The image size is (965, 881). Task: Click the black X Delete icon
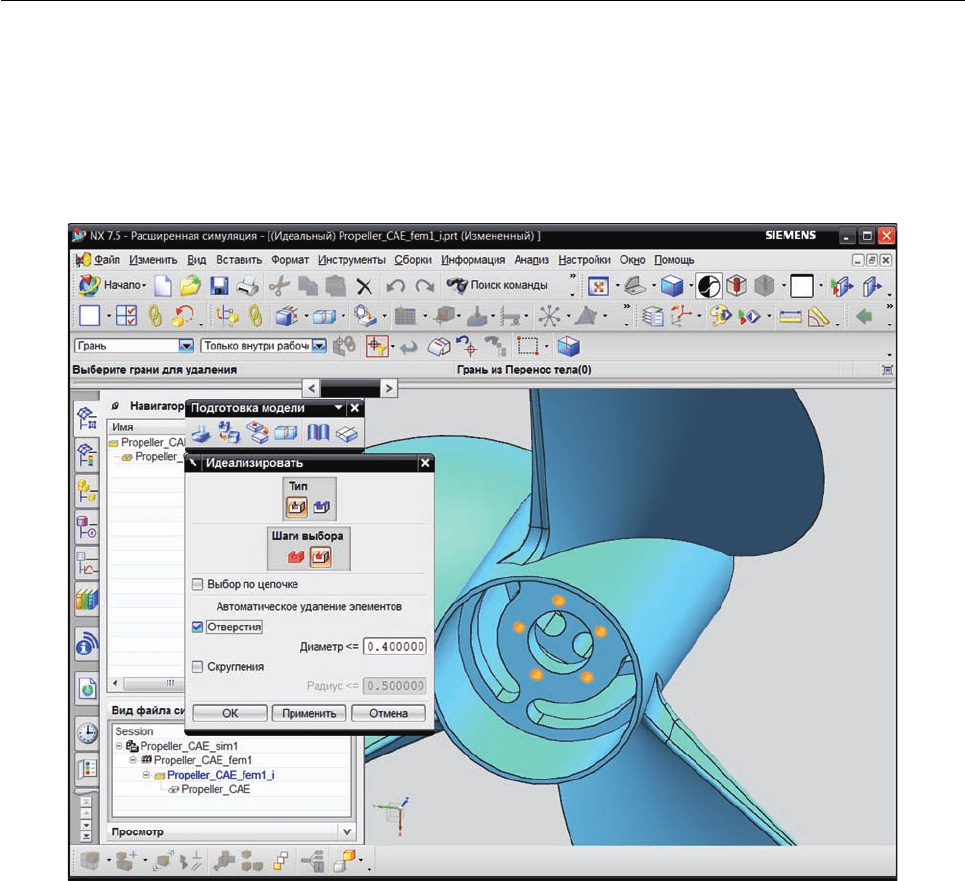point(364,286)
